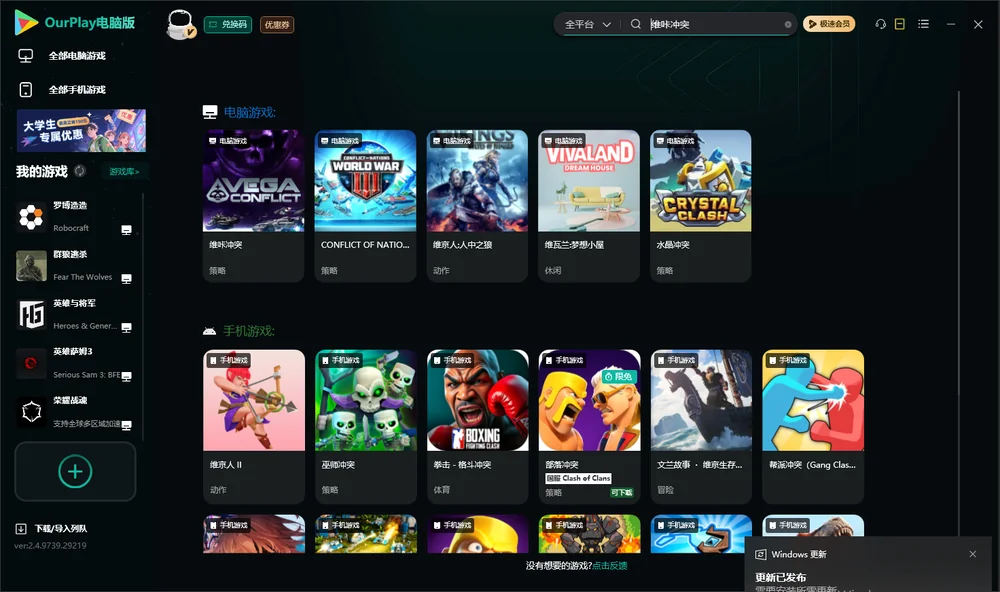Select 全部手机游戏 in sidebar
Image resolution: width=1000 pixels, height=592 pixels.
pyautogui.click(x=77, y=89)
